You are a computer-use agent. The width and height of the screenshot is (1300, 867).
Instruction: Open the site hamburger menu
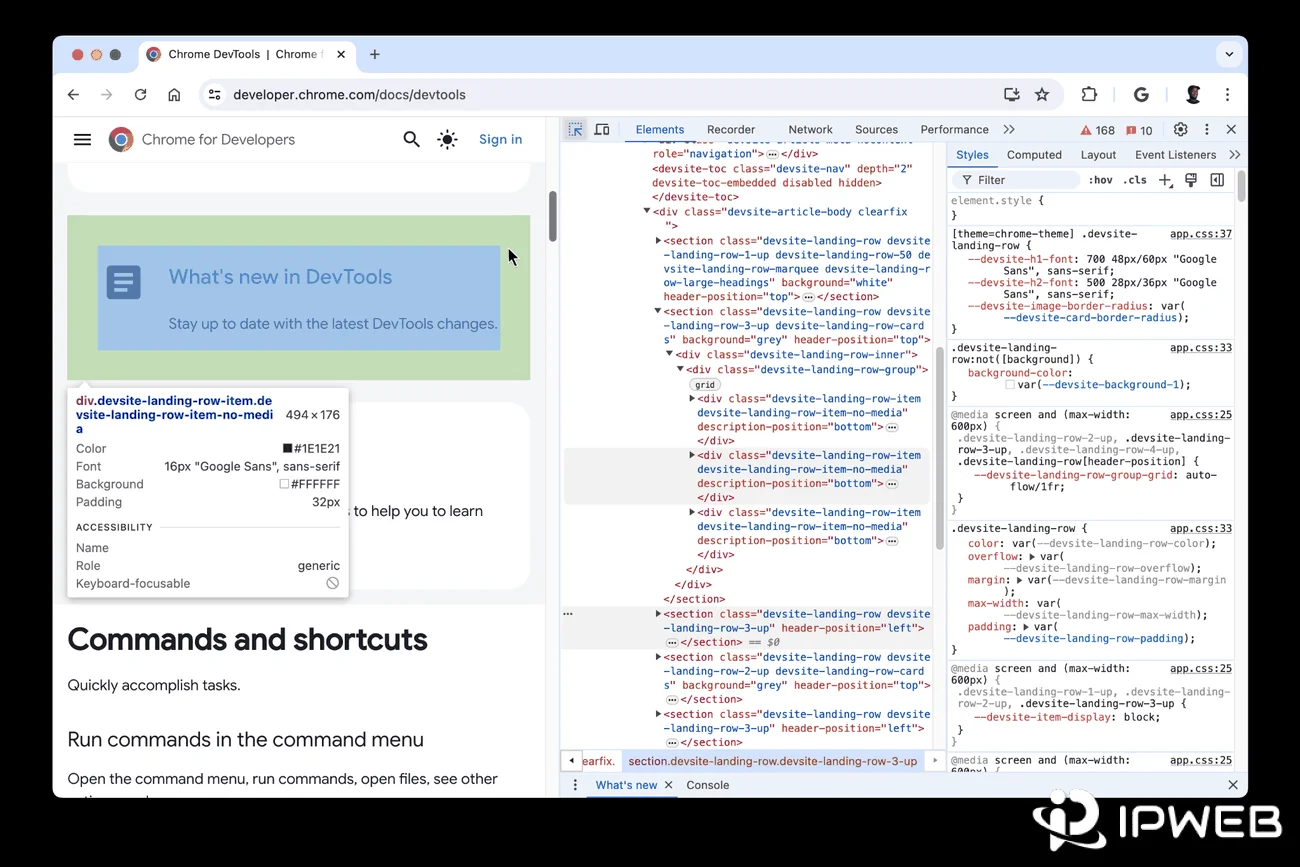coord(82,139)
